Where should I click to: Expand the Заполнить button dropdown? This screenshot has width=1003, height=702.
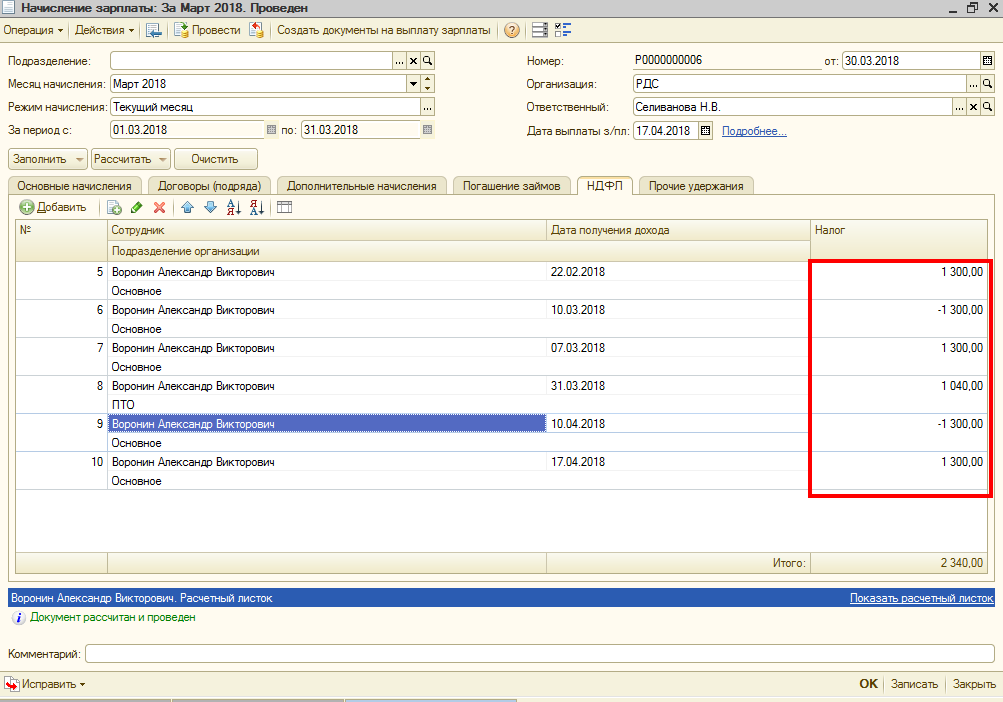click(x=80, y=159)
